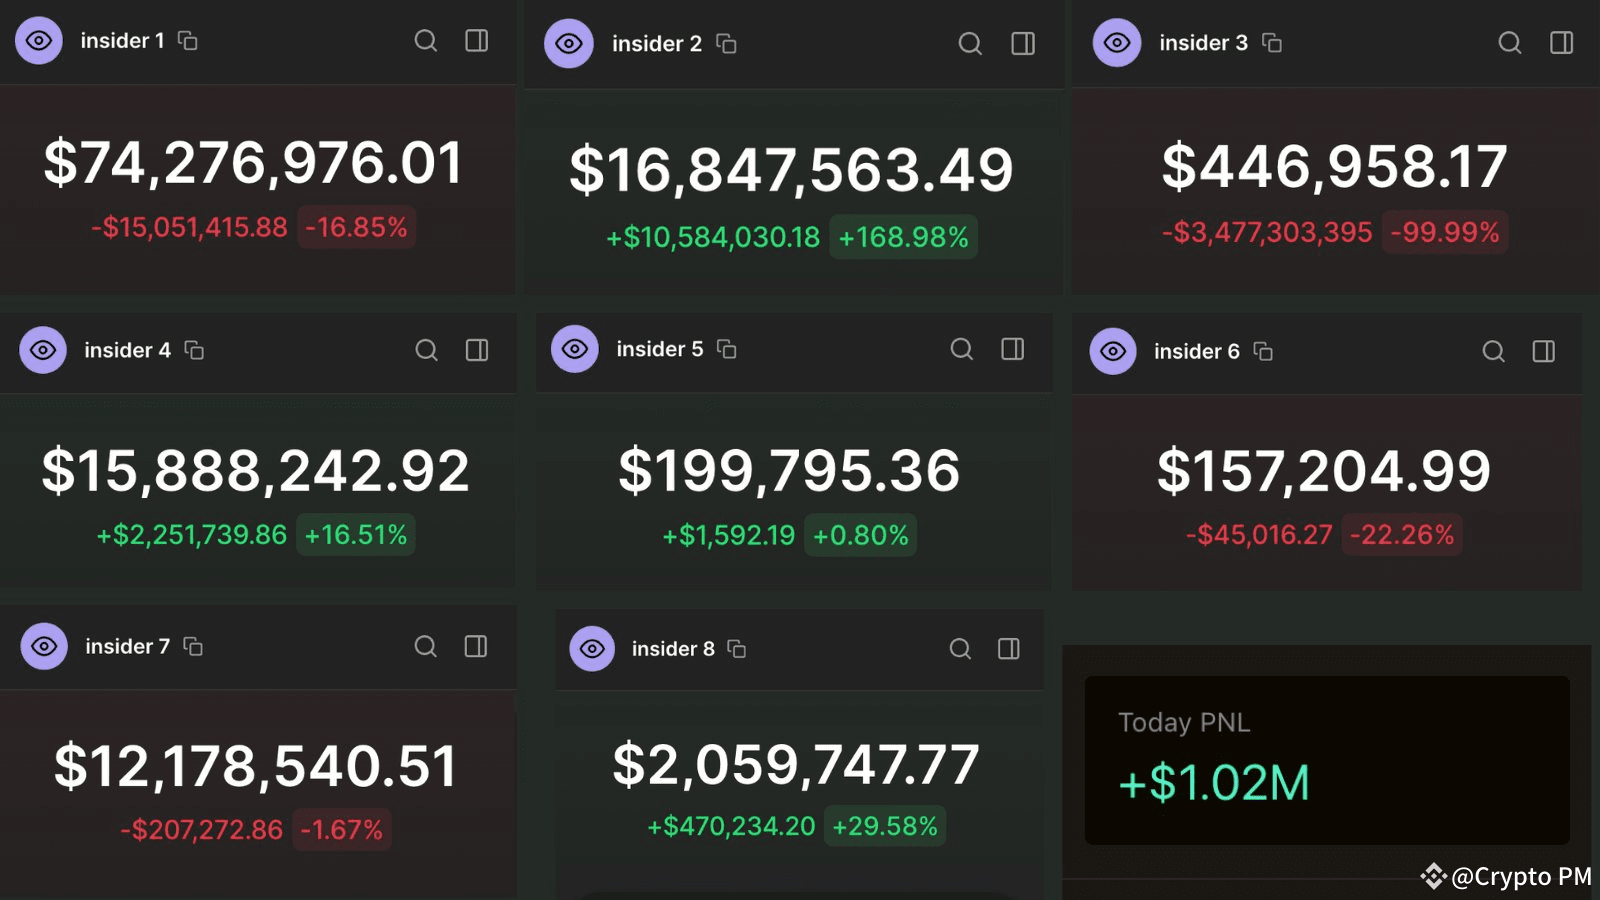Open the split-panel view for insider 1
Screen dimensions: 1600x900
[x=477, y=41]
